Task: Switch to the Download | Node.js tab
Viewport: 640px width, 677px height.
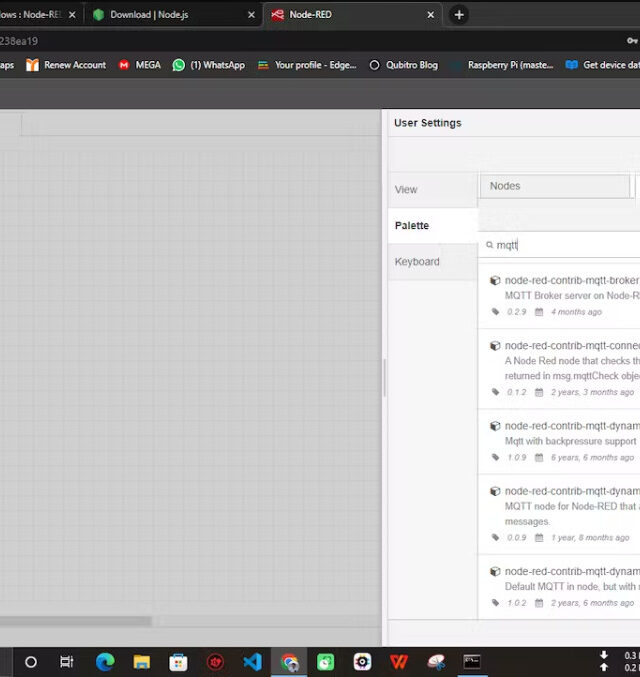Action: pos(163,15)
